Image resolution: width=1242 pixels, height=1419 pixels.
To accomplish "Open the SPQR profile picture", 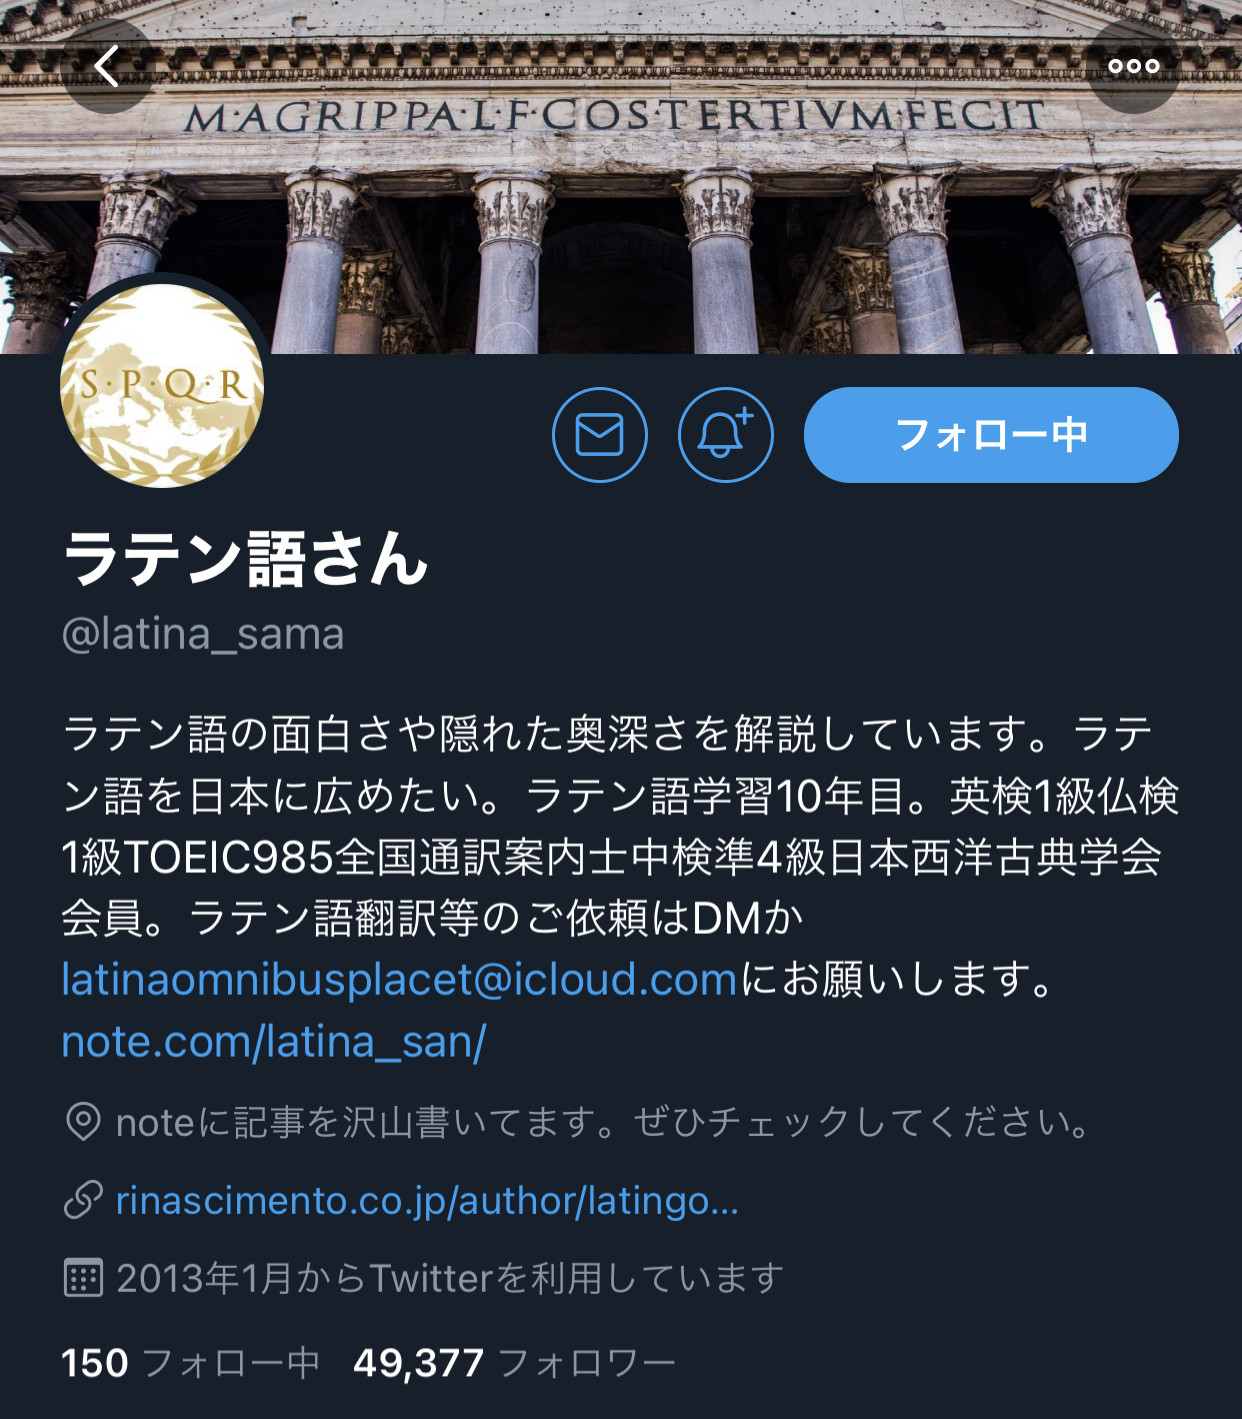I will click(162, 385).
